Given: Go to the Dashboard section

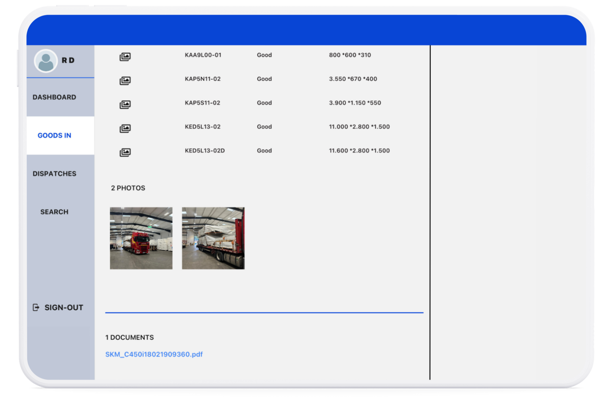Looking at the screenshot, I should 54,97.
